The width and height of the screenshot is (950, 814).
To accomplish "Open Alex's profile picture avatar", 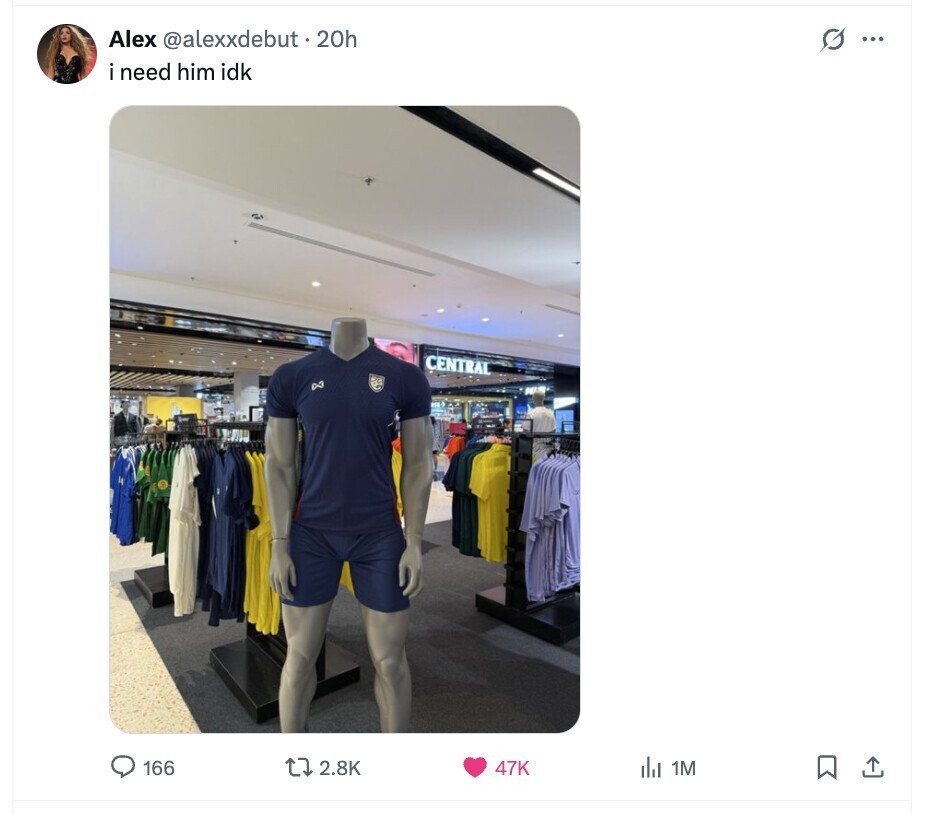I will click(x=67, y=54).
